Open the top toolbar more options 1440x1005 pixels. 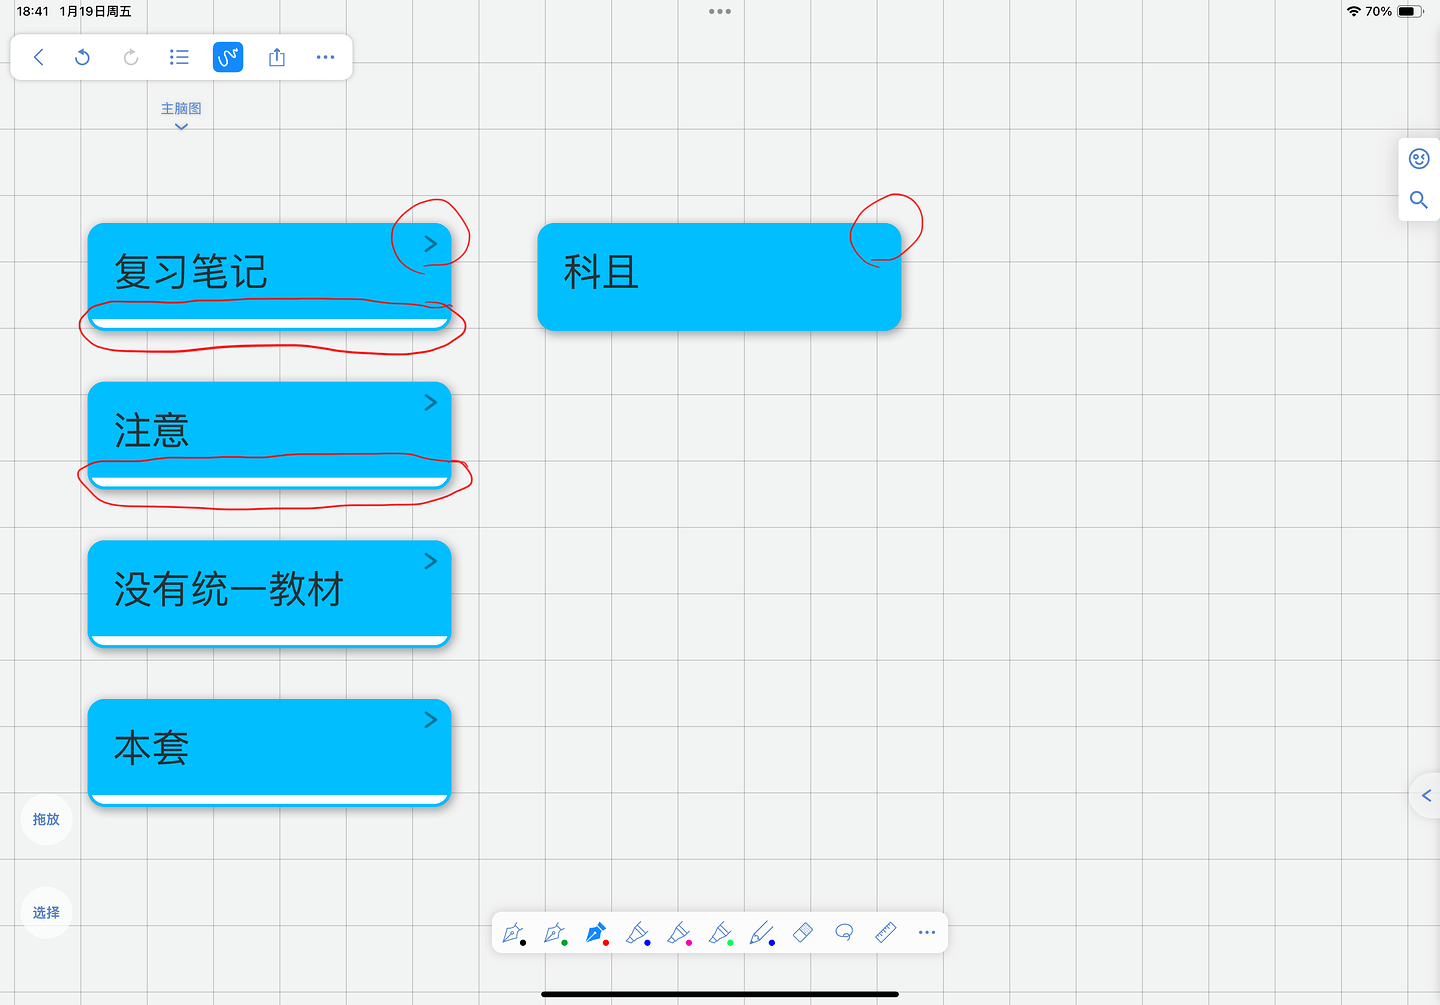click(325, 57)
